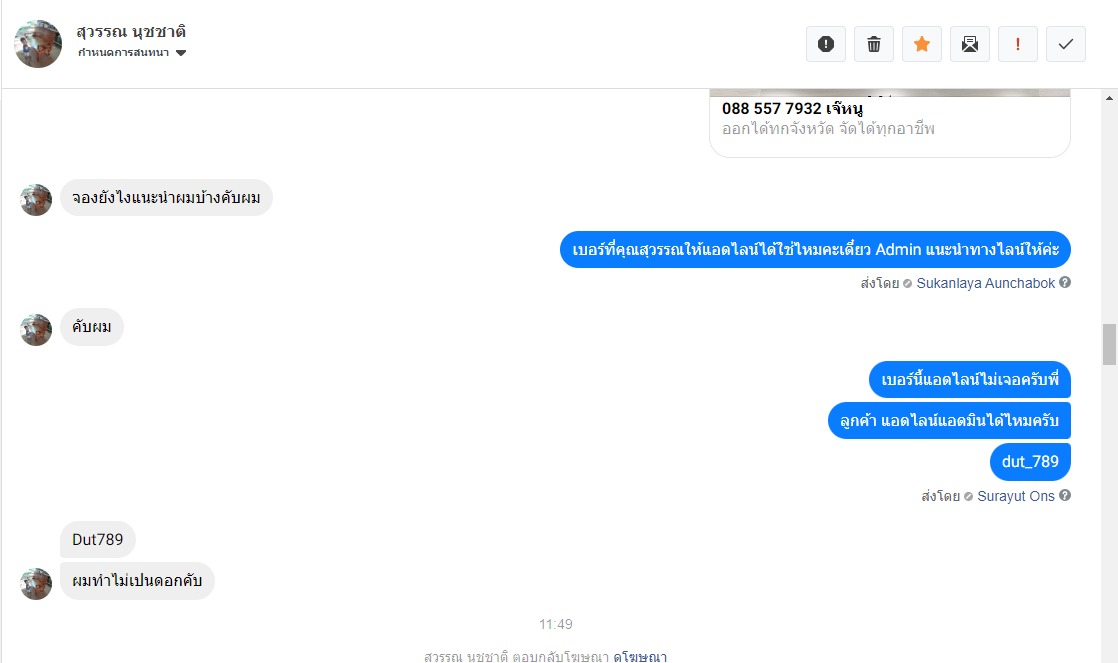Screen dimensions: 1118x663
Task: Click customer avatar beside คับผม message
Action: pyautogui.click(x=36, y=329)
